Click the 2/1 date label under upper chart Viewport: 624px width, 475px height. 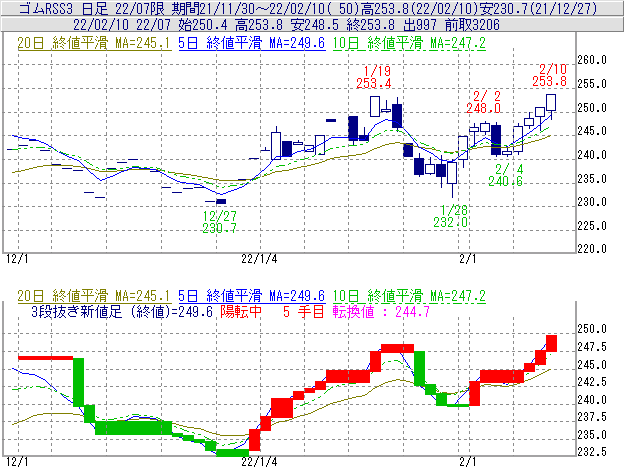[468, 259]
